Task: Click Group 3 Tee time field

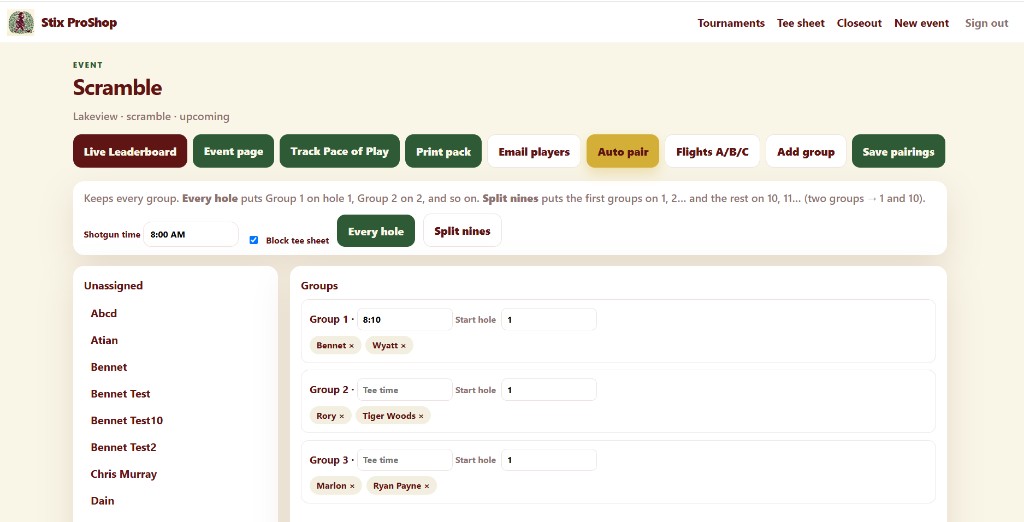Action: click(405, 460)
